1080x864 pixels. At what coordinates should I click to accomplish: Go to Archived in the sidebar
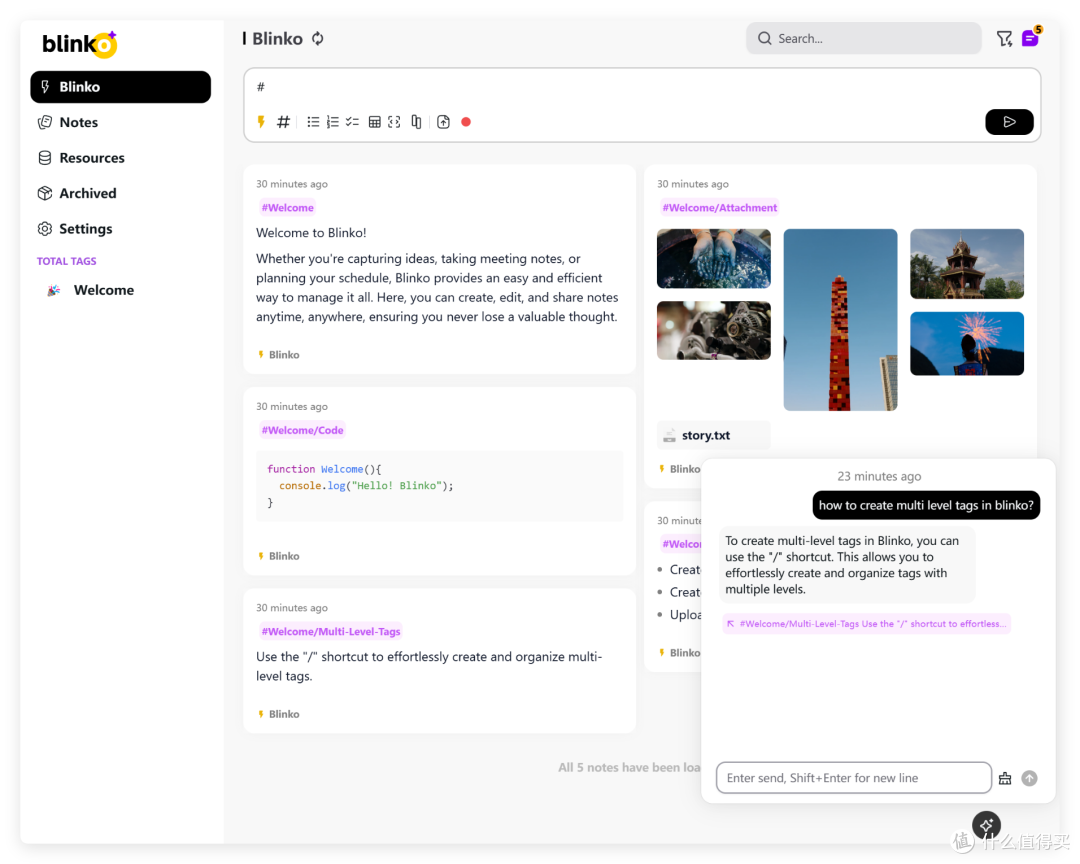coord(87,193)
